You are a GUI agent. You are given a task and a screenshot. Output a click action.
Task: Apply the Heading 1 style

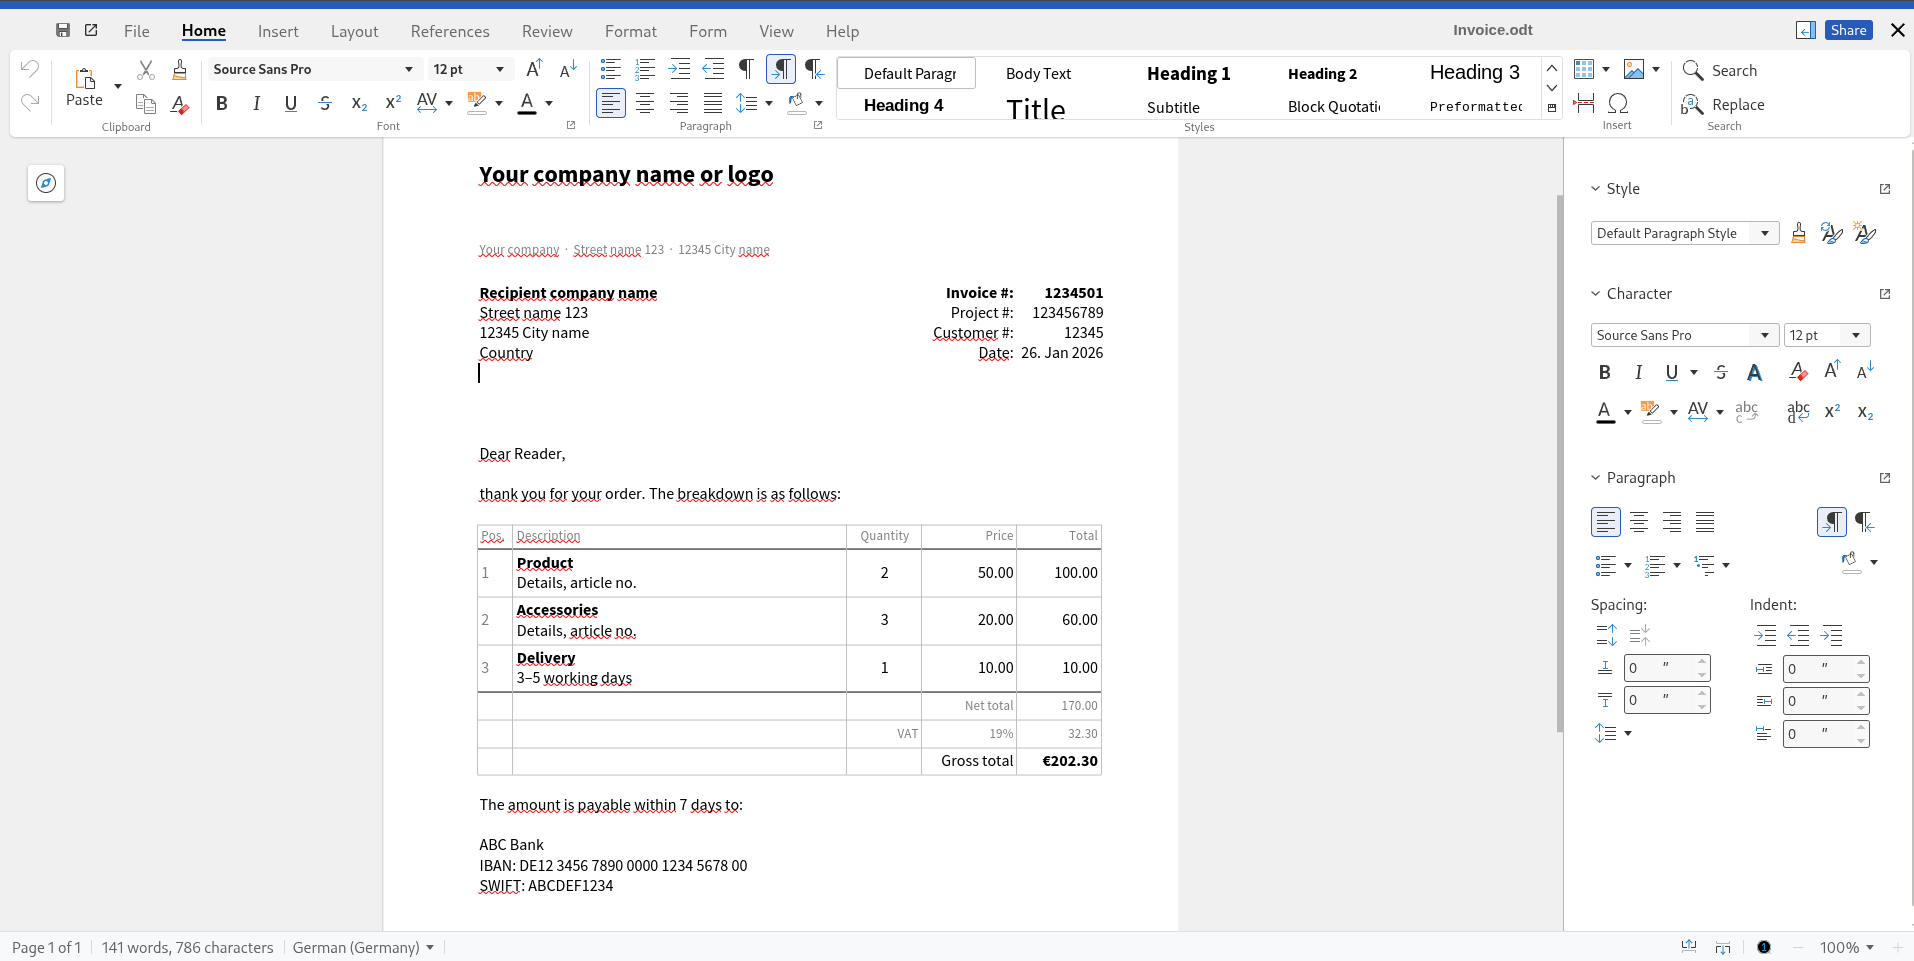point(1188,73)
